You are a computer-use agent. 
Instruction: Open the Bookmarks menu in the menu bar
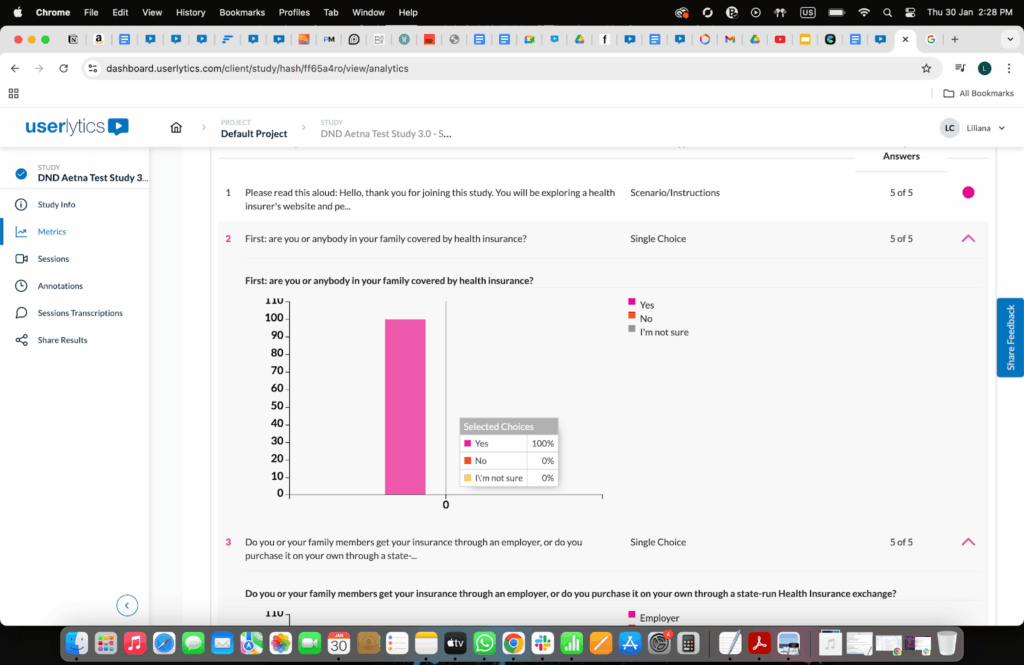coord(240,12)
